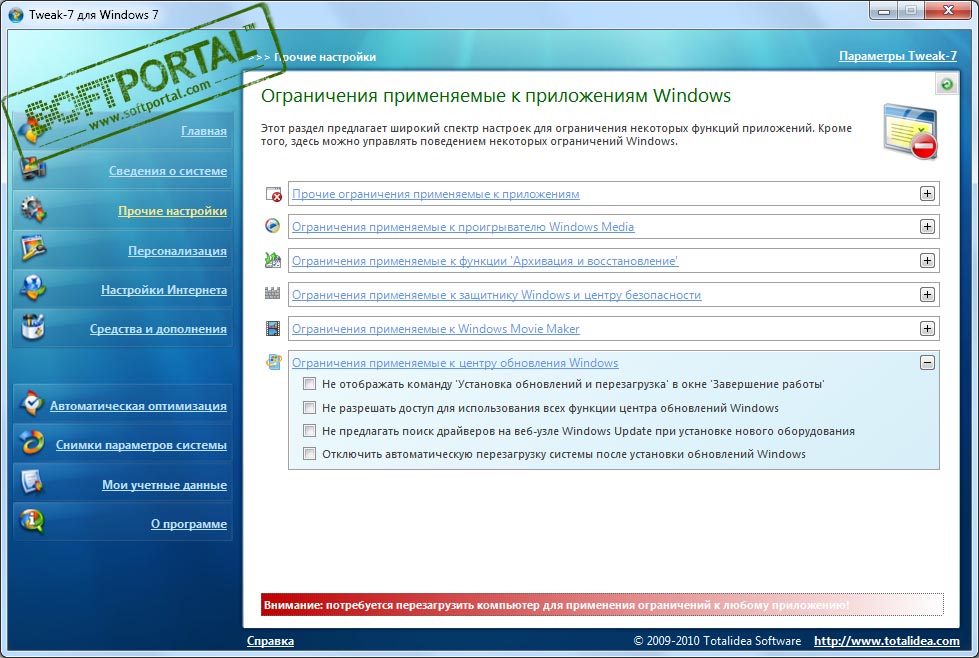Screen dimensions: 979x658
Task: Click the Tweak-7 title bar application icon
Action: click(x=16, y=14)
